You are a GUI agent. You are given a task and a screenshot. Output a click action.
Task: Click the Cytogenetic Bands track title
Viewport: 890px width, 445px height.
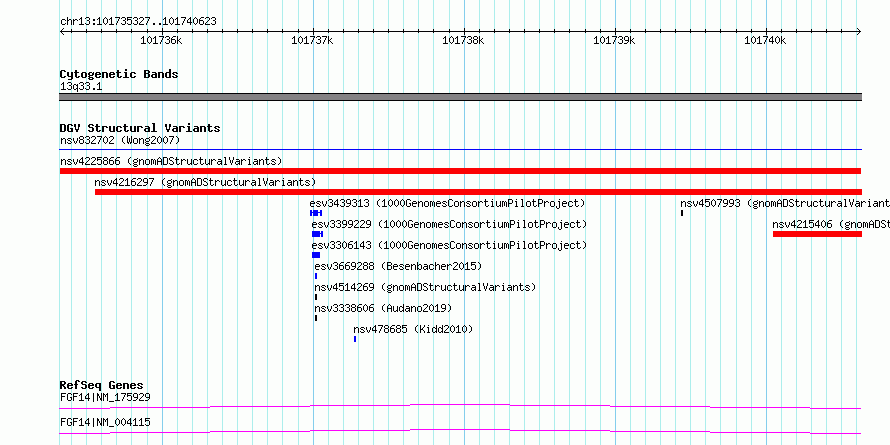(x=119, y=74)
